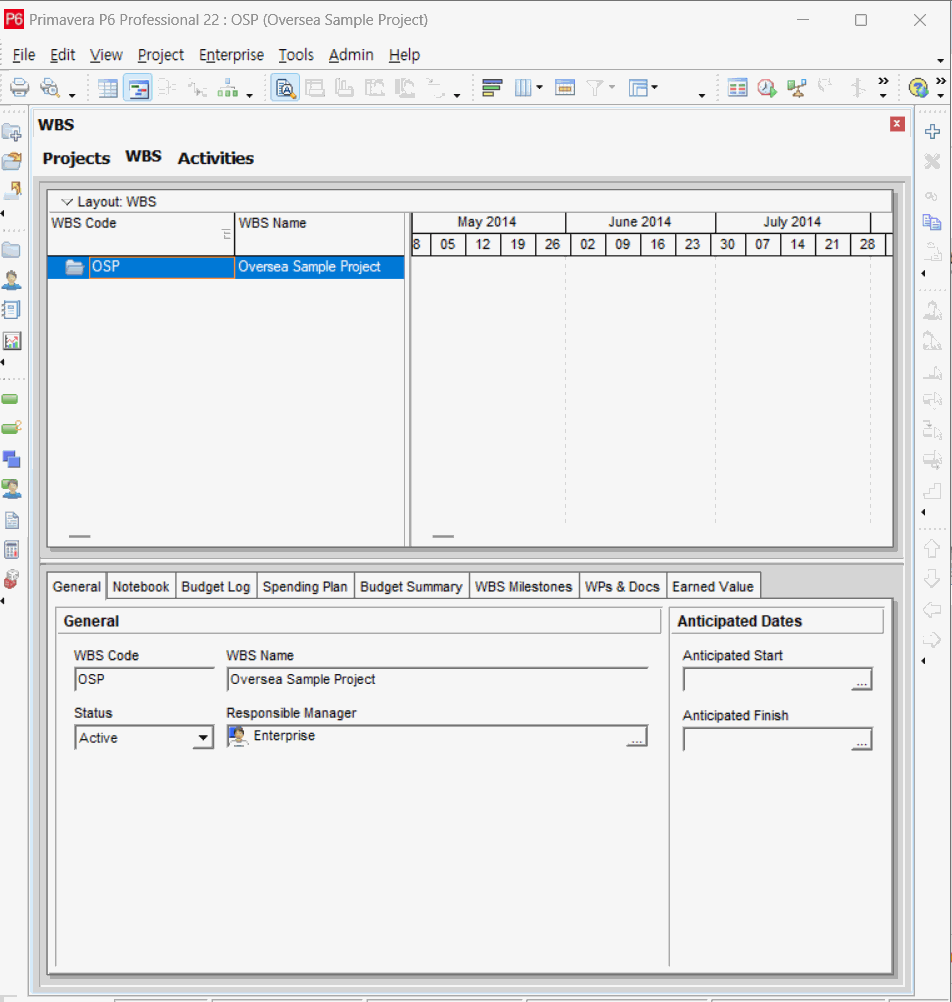Expand the toolbar overflow chevron beside Help

[940, 81]
